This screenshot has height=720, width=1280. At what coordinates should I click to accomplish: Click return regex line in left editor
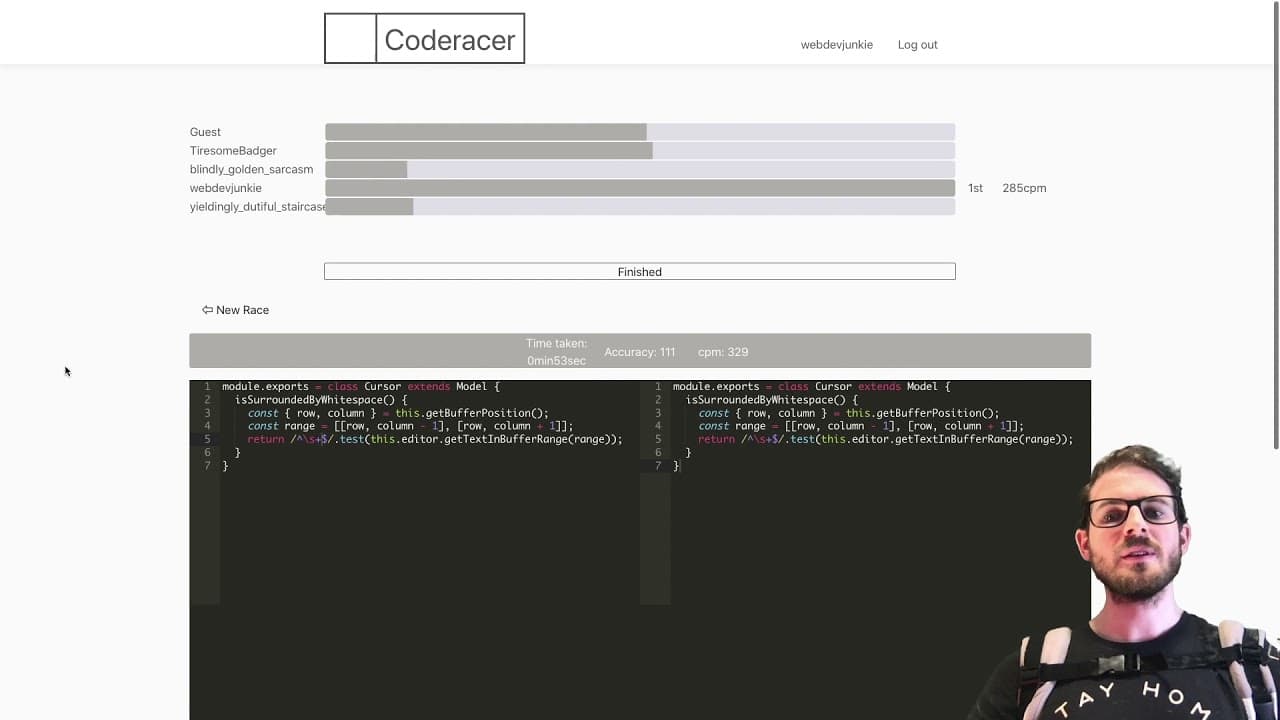[435, 439]
